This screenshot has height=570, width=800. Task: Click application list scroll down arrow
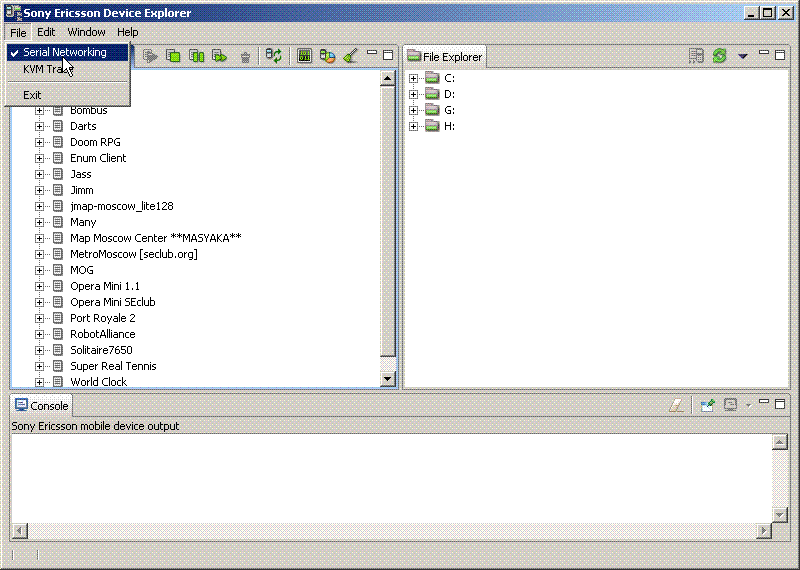pos(388,379)
